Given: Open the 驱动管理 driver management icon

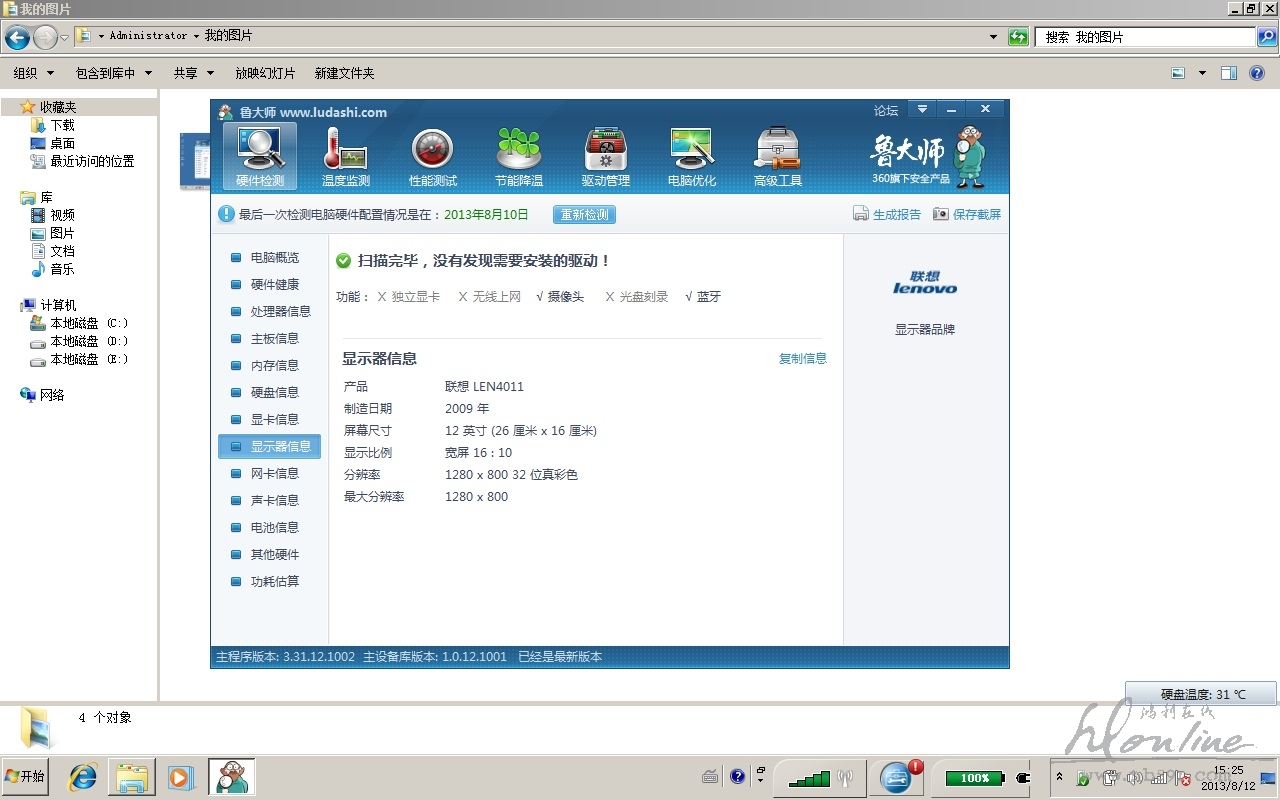Looking at the screenshot, I should [x=606, y=156].
